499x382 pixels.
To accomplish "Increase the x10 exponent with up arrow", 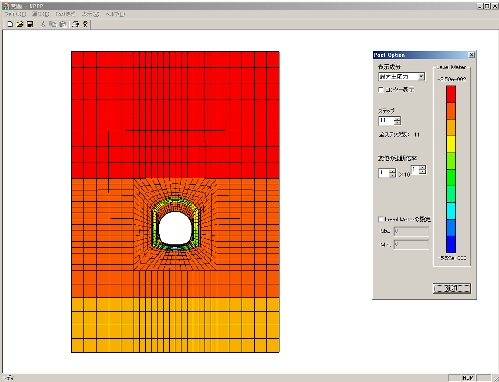I will [423, 168].
